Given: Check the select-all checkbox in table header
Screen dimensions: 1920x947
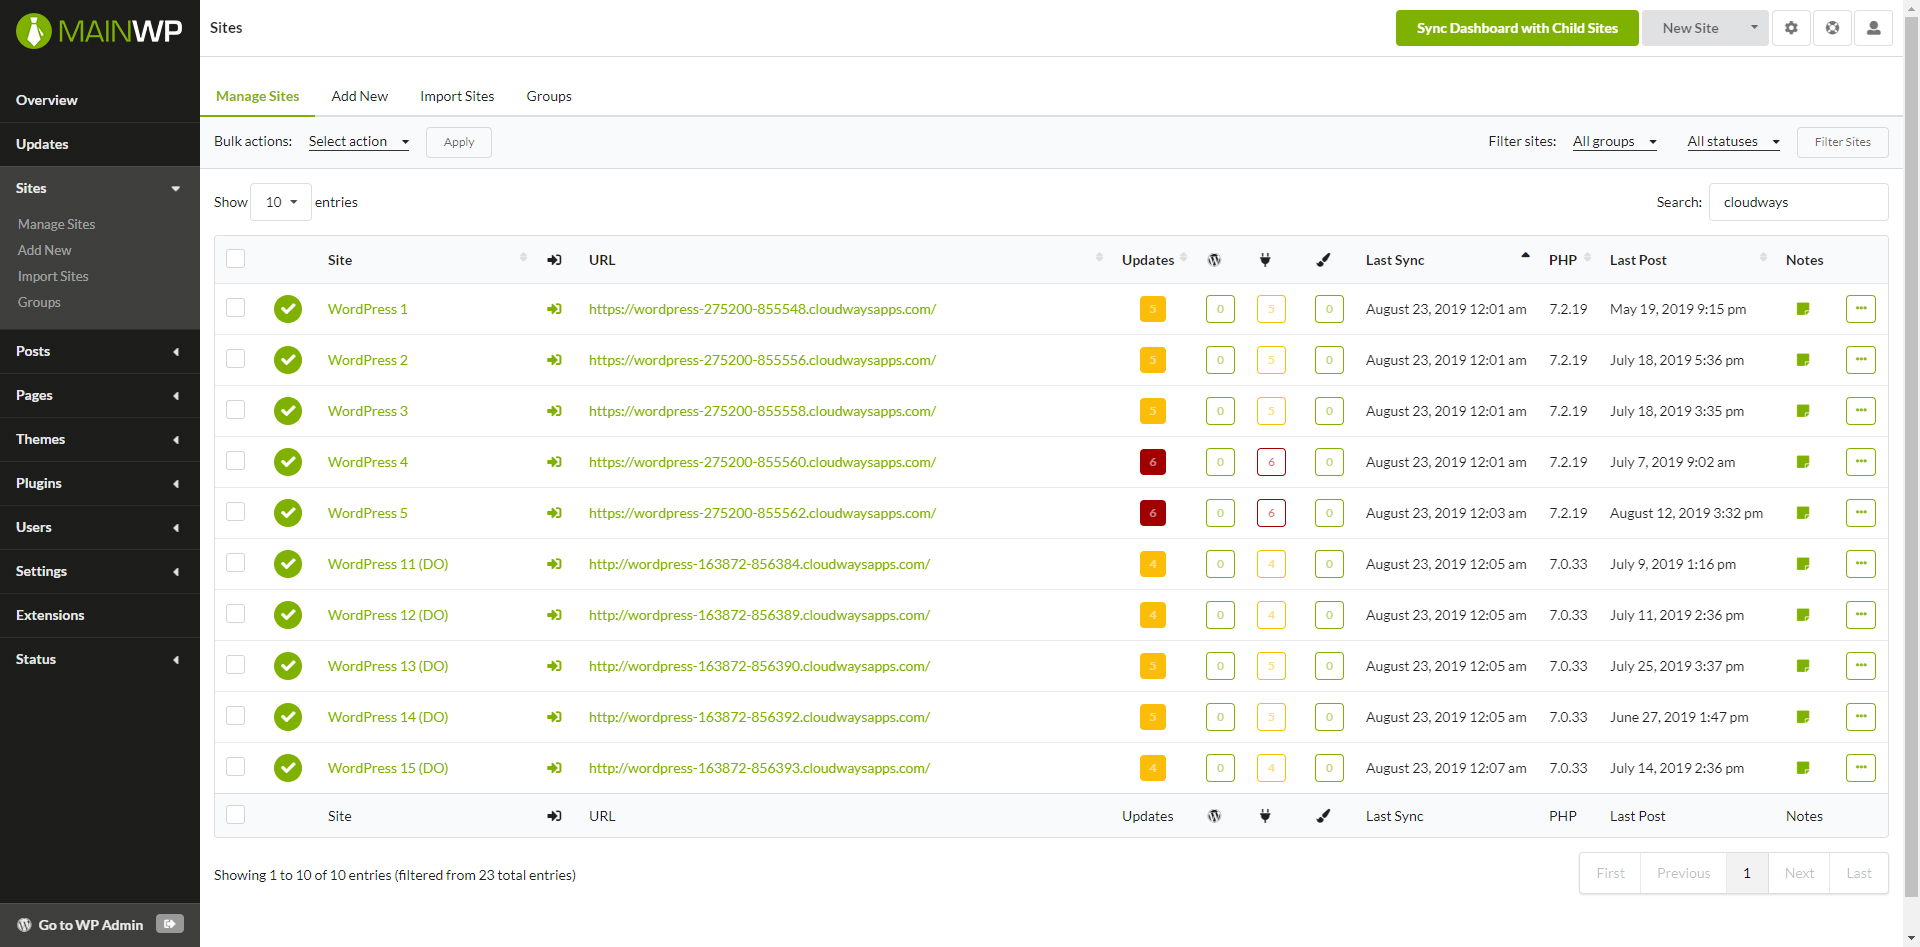Looking at the screenshot, I should coord(236,259).
